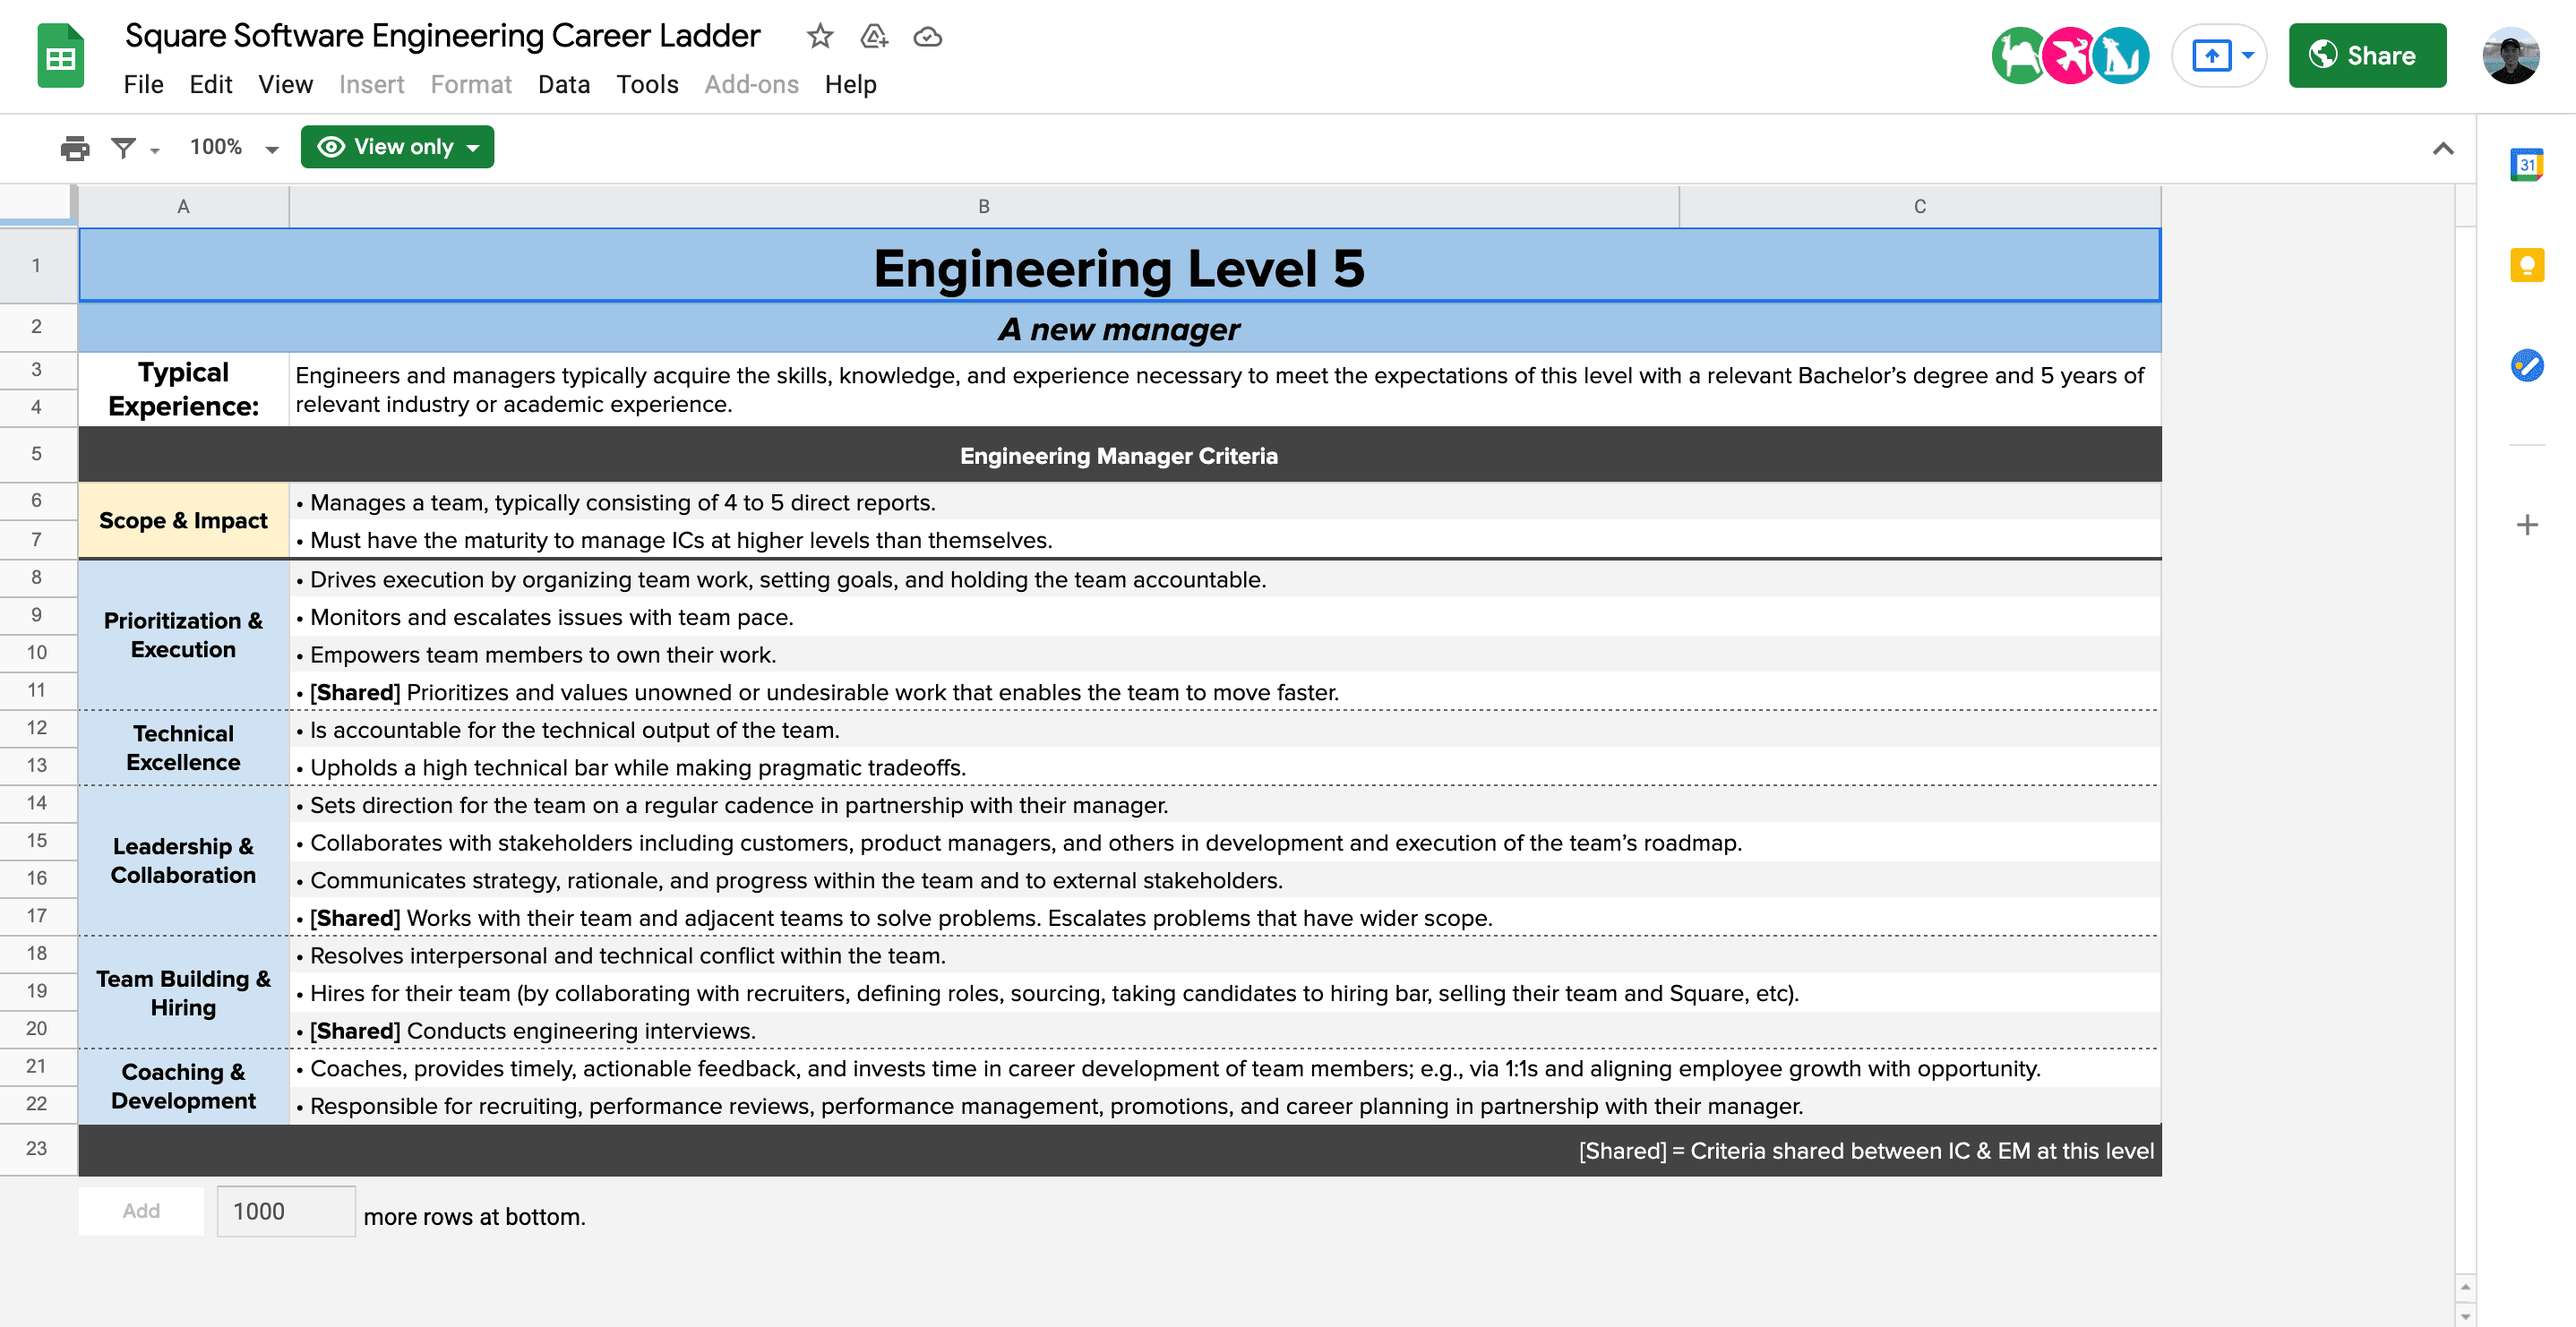Screen dimensions: 2576x1327
Task: Open the Tools menu
Action: (x=647, y=85)
